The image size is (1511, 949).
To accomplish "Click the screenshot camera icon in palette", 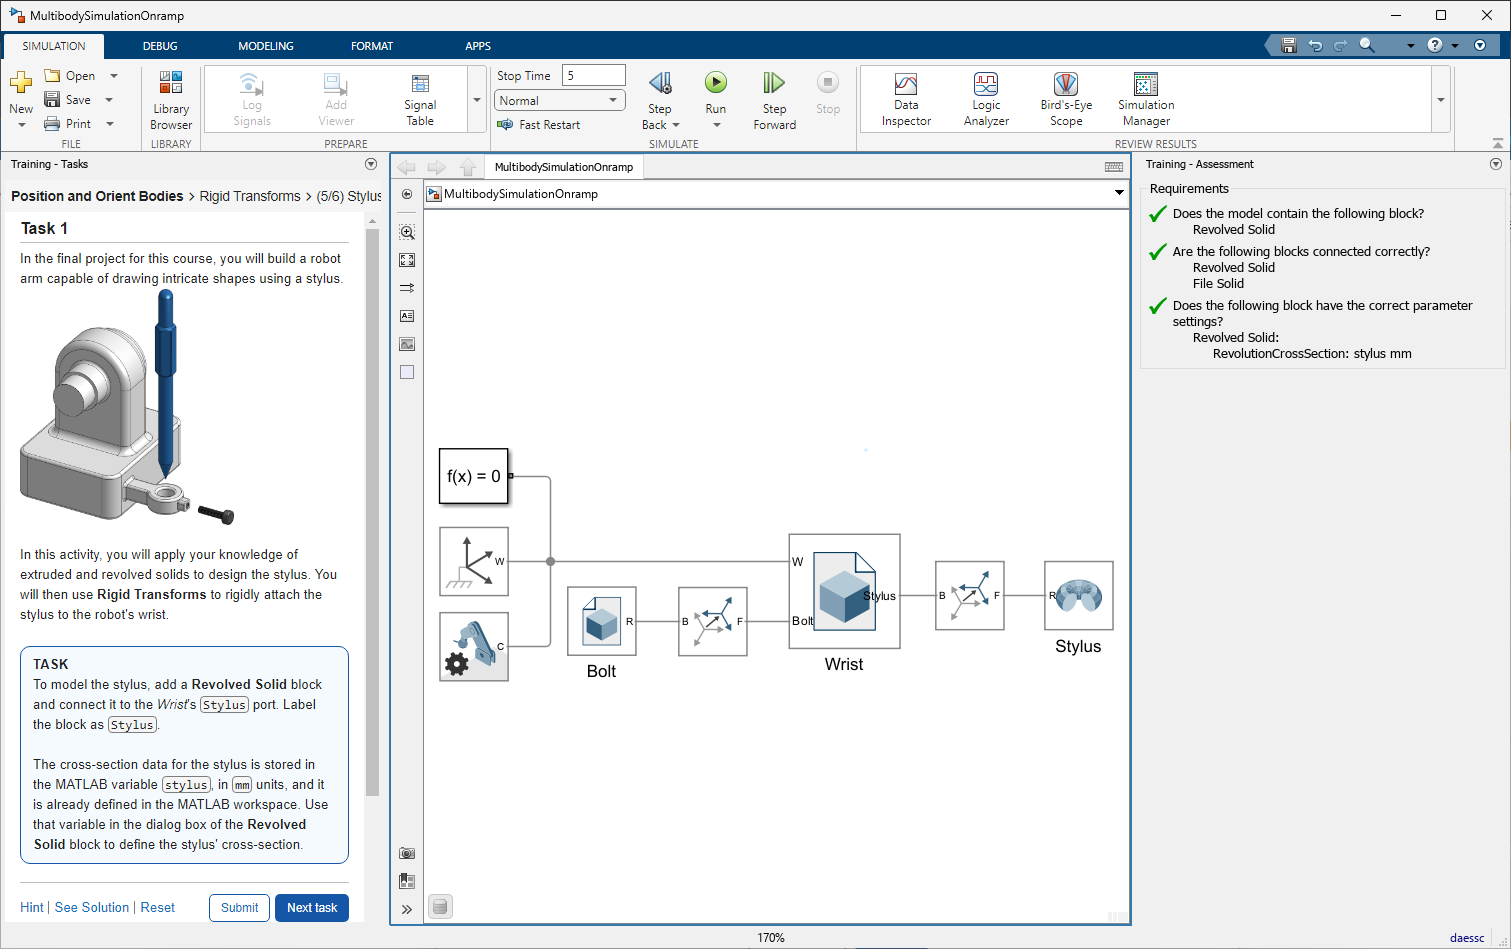I will [407, 853].
